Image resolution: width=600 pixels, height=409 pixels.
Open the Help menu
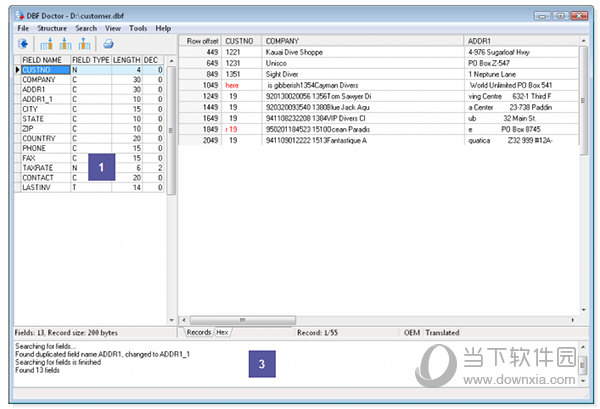click(163, 28)
